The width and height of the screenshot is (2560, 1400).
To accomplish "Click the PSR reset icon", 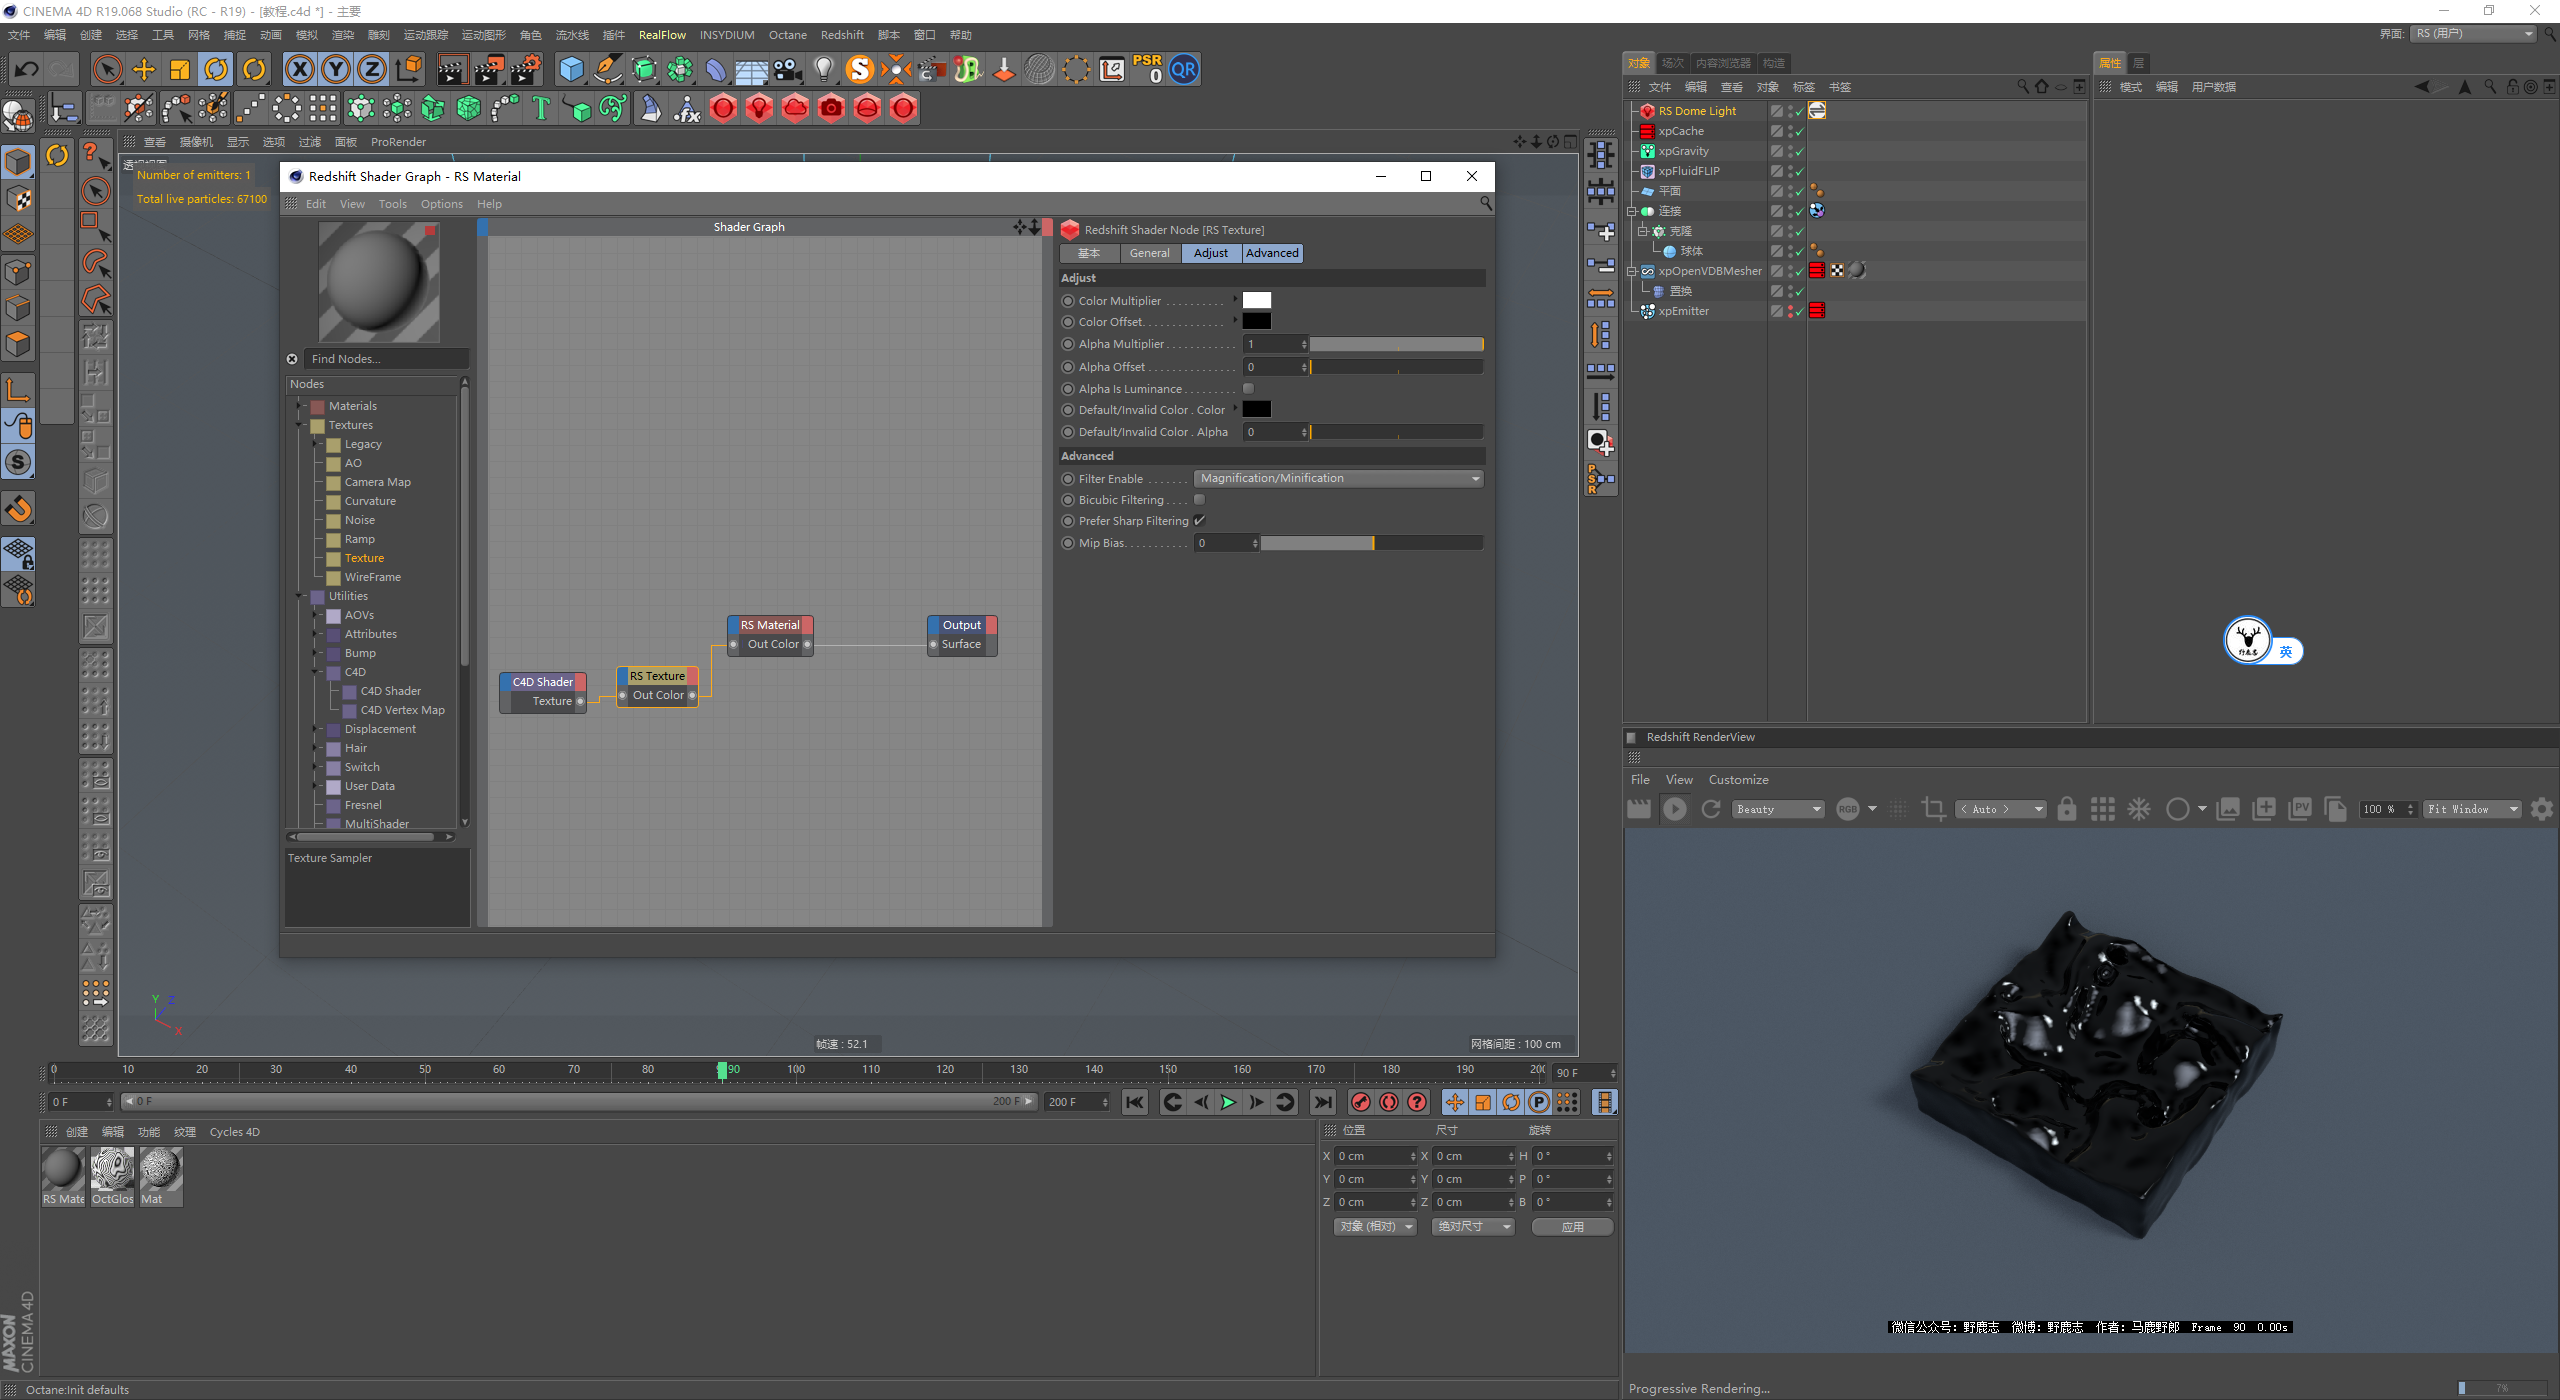I will (1147, 69).
